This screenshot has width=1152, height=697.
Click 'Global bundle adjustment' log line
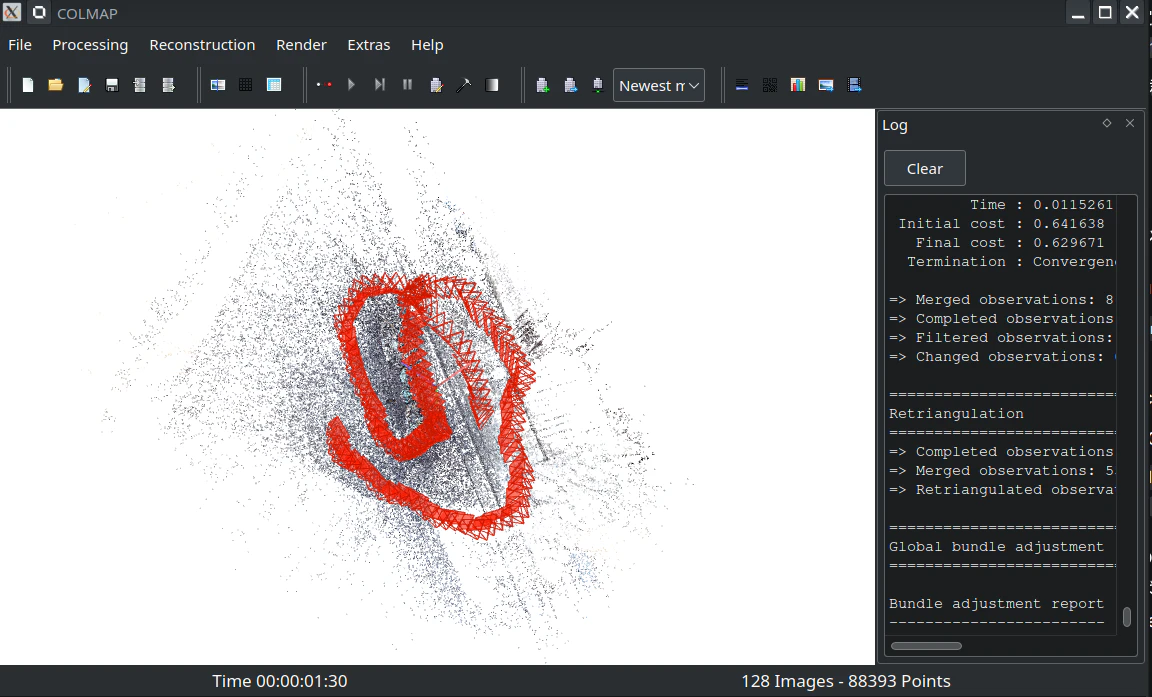(996, 546)
